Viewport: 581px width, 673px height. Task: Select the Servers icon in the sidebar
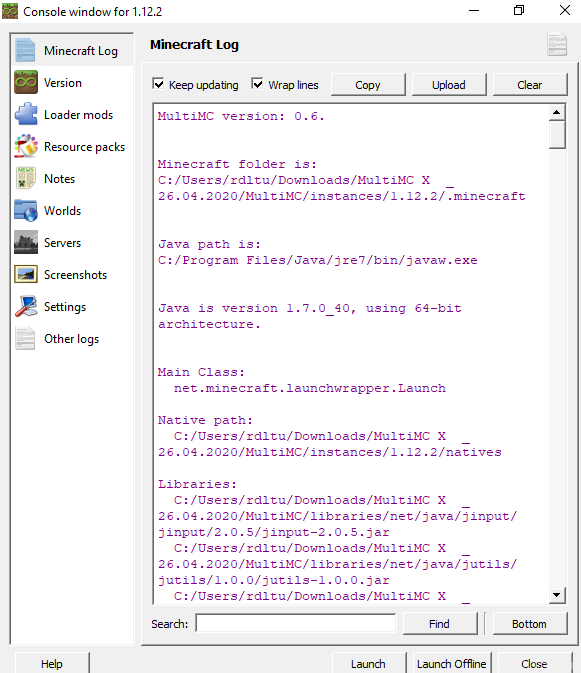26,243
